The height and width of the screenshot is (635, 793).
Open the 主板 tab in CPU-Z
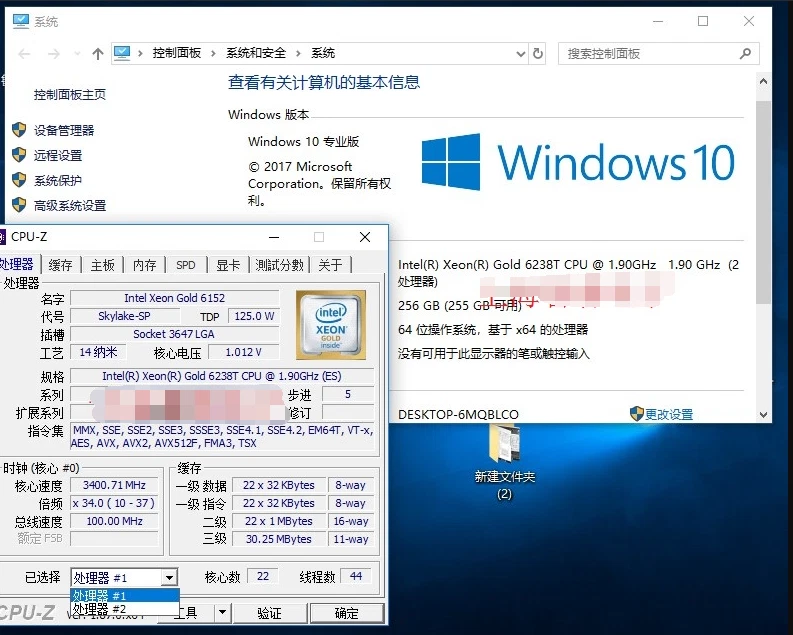pos(103,265)
